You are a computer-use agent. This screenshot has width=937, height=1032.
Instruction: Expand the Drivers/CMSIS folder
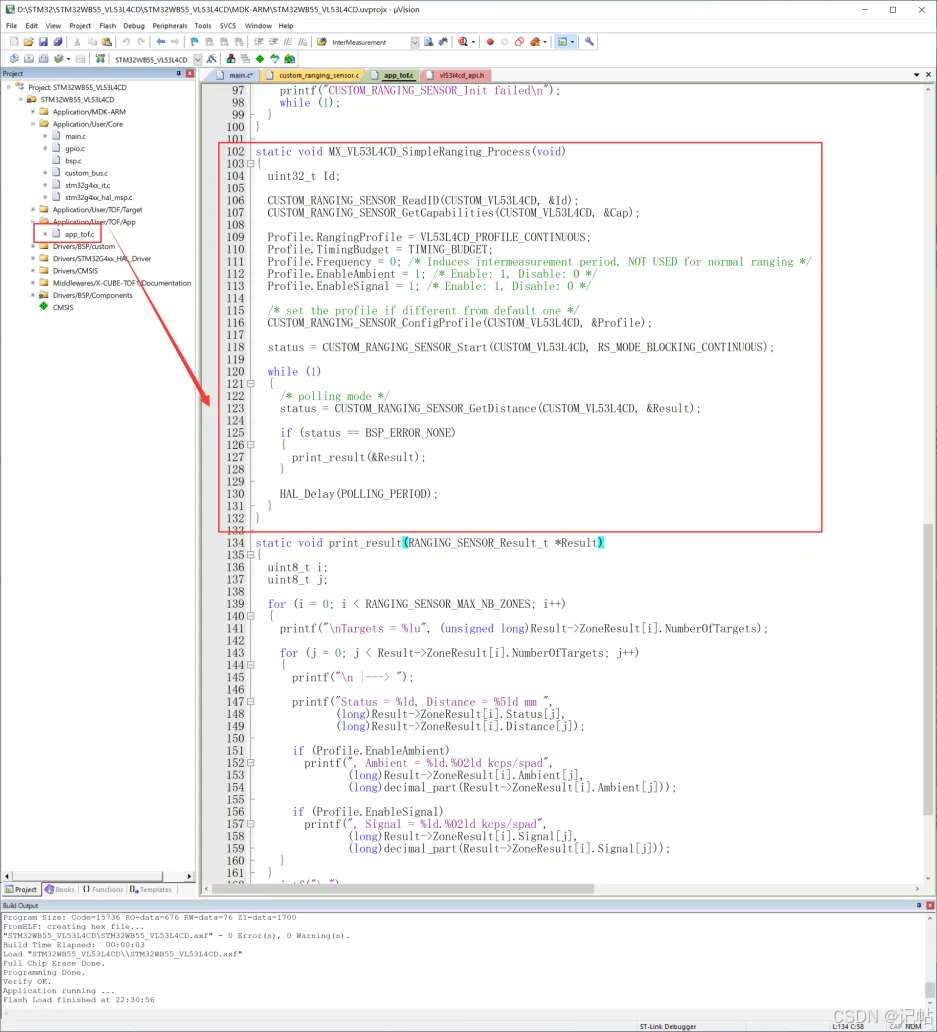pyautogui.click(x=32, y=271)
